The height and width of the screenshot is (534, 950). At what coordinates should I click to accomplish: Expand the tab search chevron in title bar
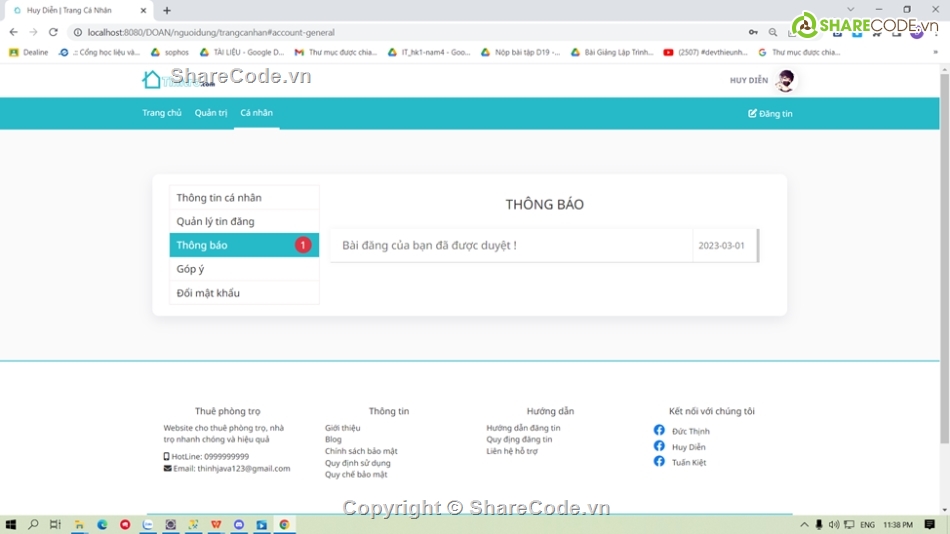(851, 9)
